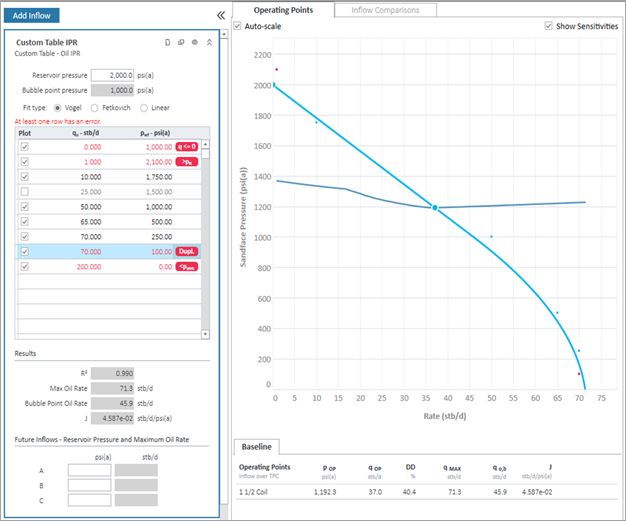Click the DD value 40.4

[409, 492]
